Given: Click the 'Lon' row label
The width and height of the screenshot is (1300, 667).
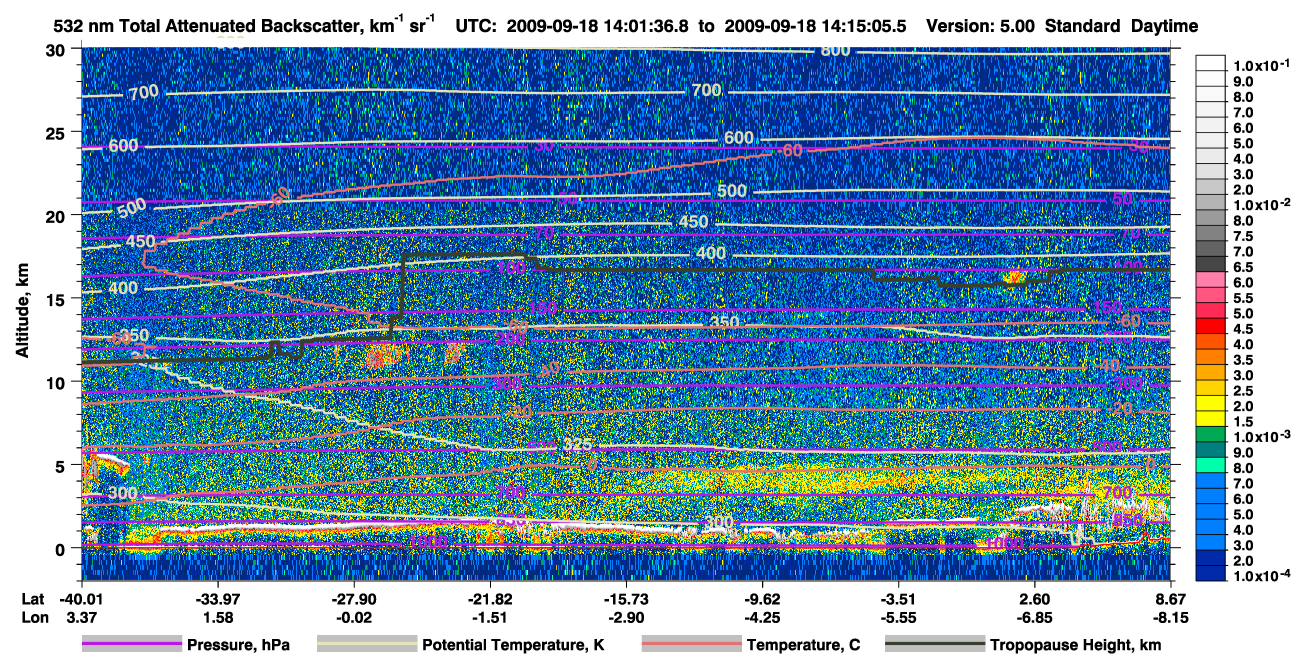Looking at the screenshot, I should 33,617.
